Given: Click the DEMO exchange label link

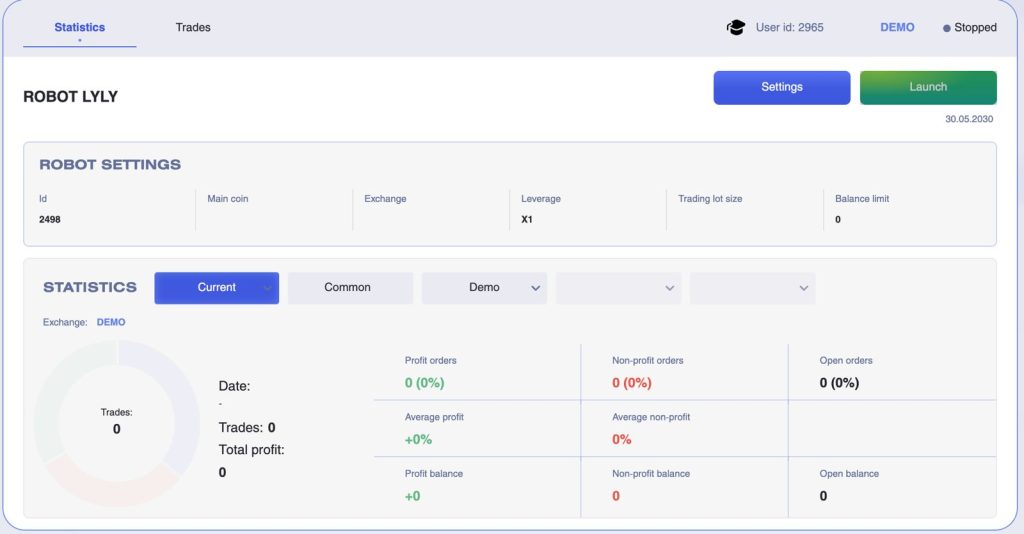Looking at the screenshot, I should (111, 323).
